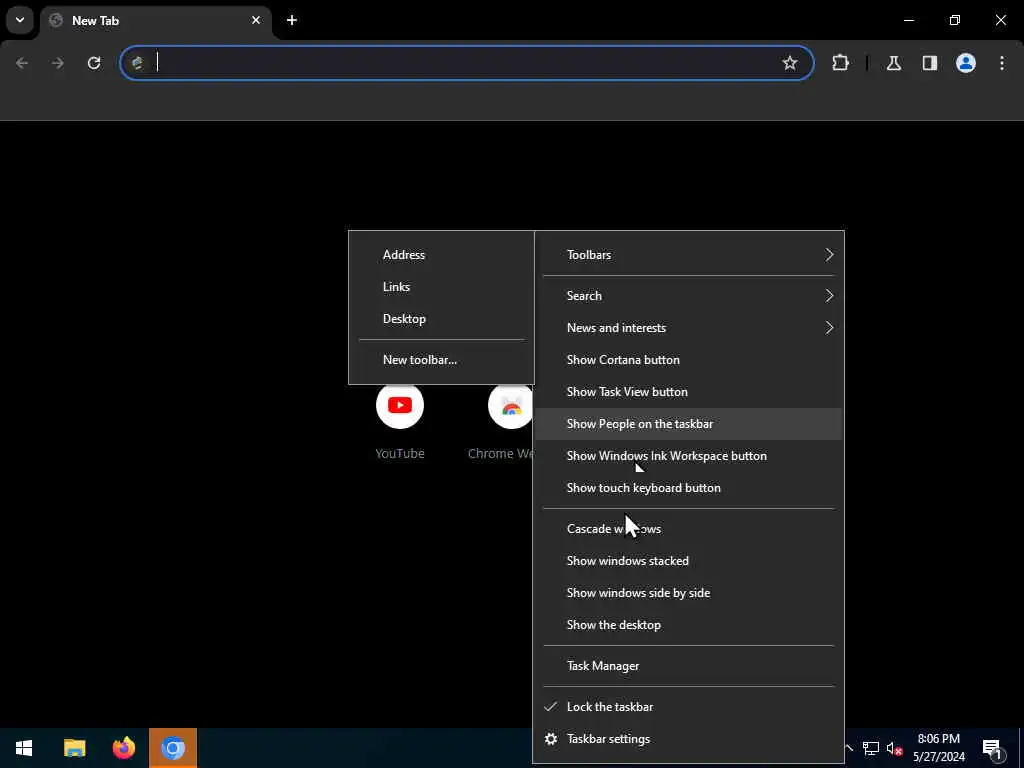Open Taskbar settings
Image resolution: width=1024 pixels, height=768 pixels.
pyautogui.click(x=689, y=739)
